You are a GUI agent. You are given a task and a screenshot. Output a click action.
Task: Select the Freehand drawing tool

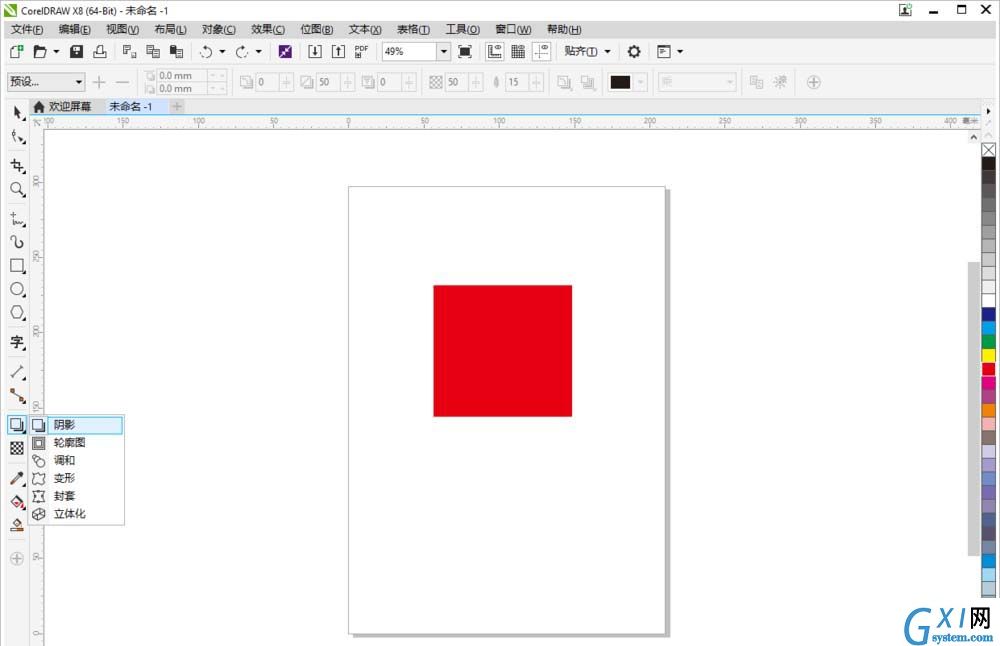click(x=17, y=219)
